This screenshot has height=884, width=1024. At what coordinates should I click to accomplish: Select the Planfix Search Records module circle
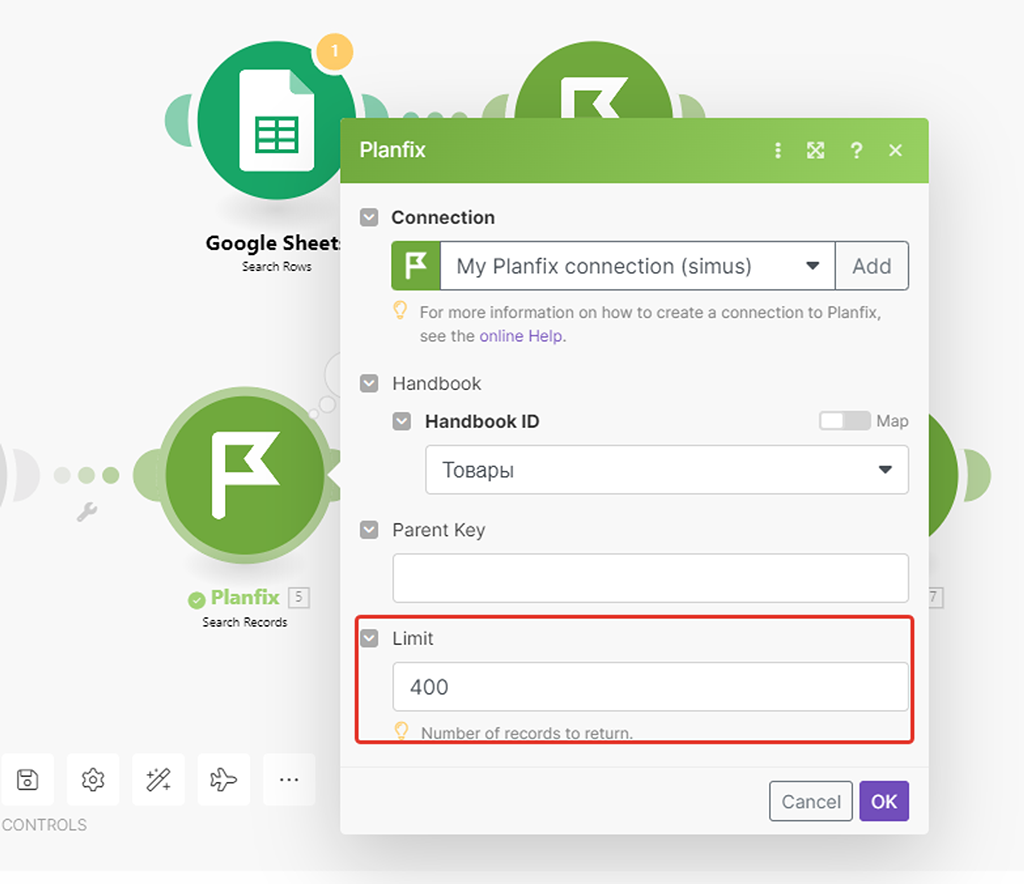(x=244, y=475)
